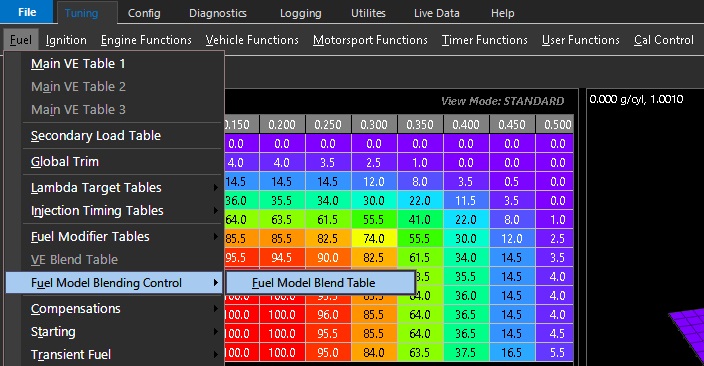
Task: Select cell with value 94.5
Action: coord(282,258)
